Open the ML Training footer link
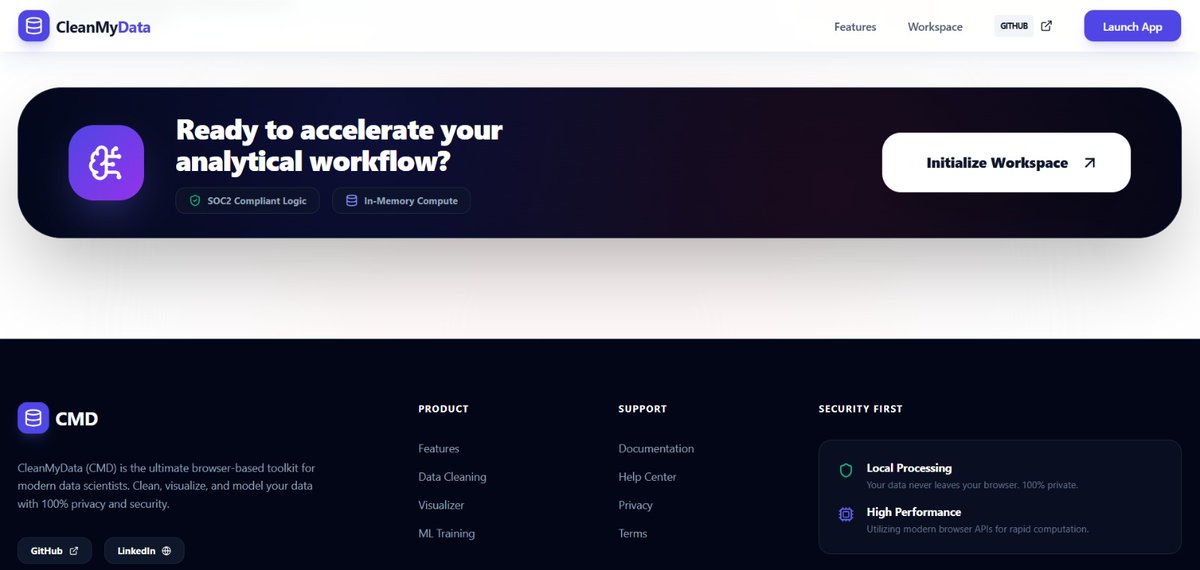Screen dimensions: 1200x570 [x=446, y=533]
